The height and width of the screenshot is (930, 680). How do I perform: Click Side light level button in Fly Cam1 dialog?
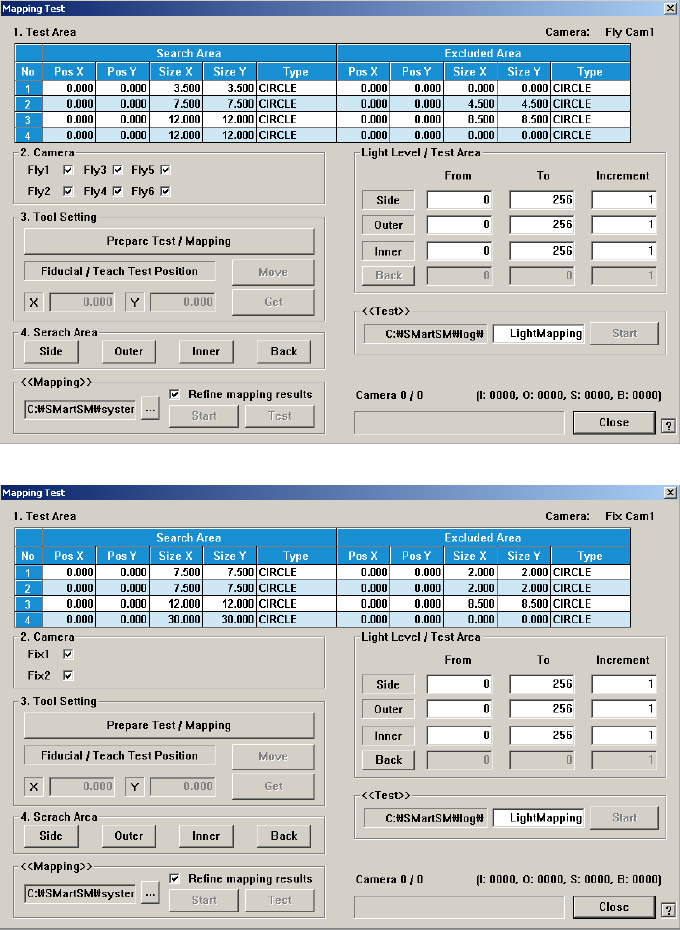click(x=388, y=201)
